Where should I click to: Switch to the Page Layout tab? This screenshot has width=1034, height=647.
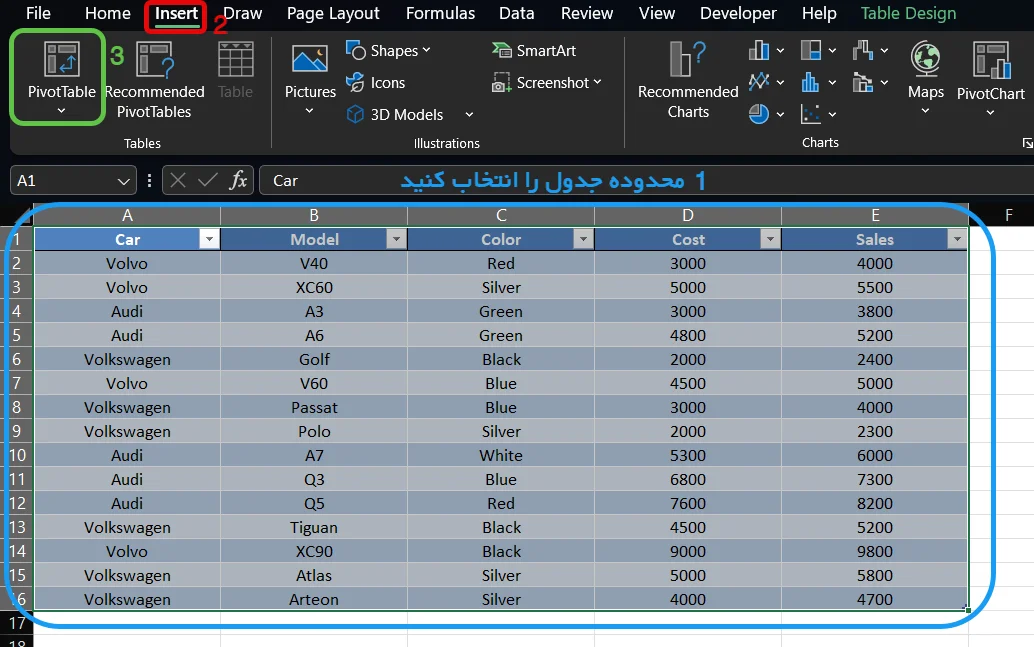click(333, 13)
